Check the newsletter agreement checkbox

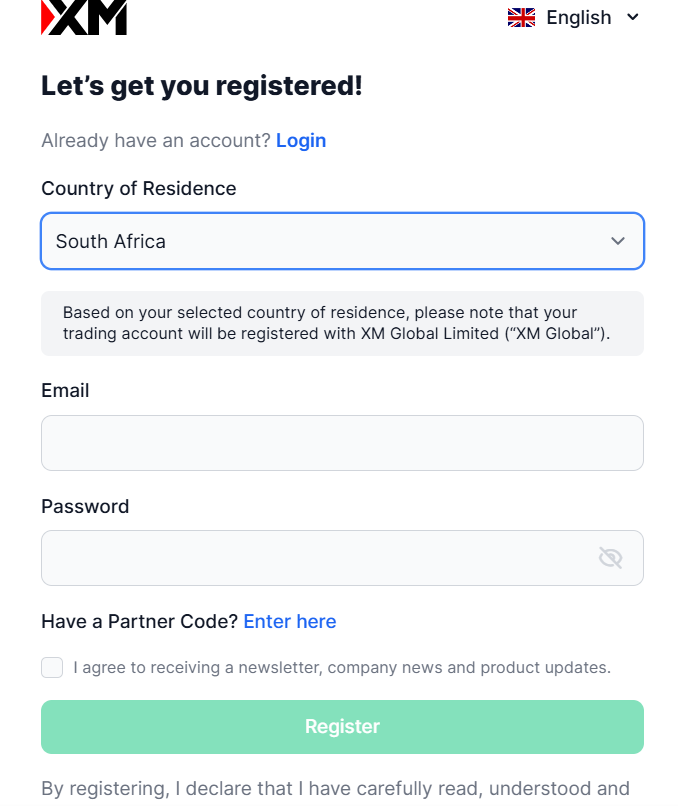point(52,667)
